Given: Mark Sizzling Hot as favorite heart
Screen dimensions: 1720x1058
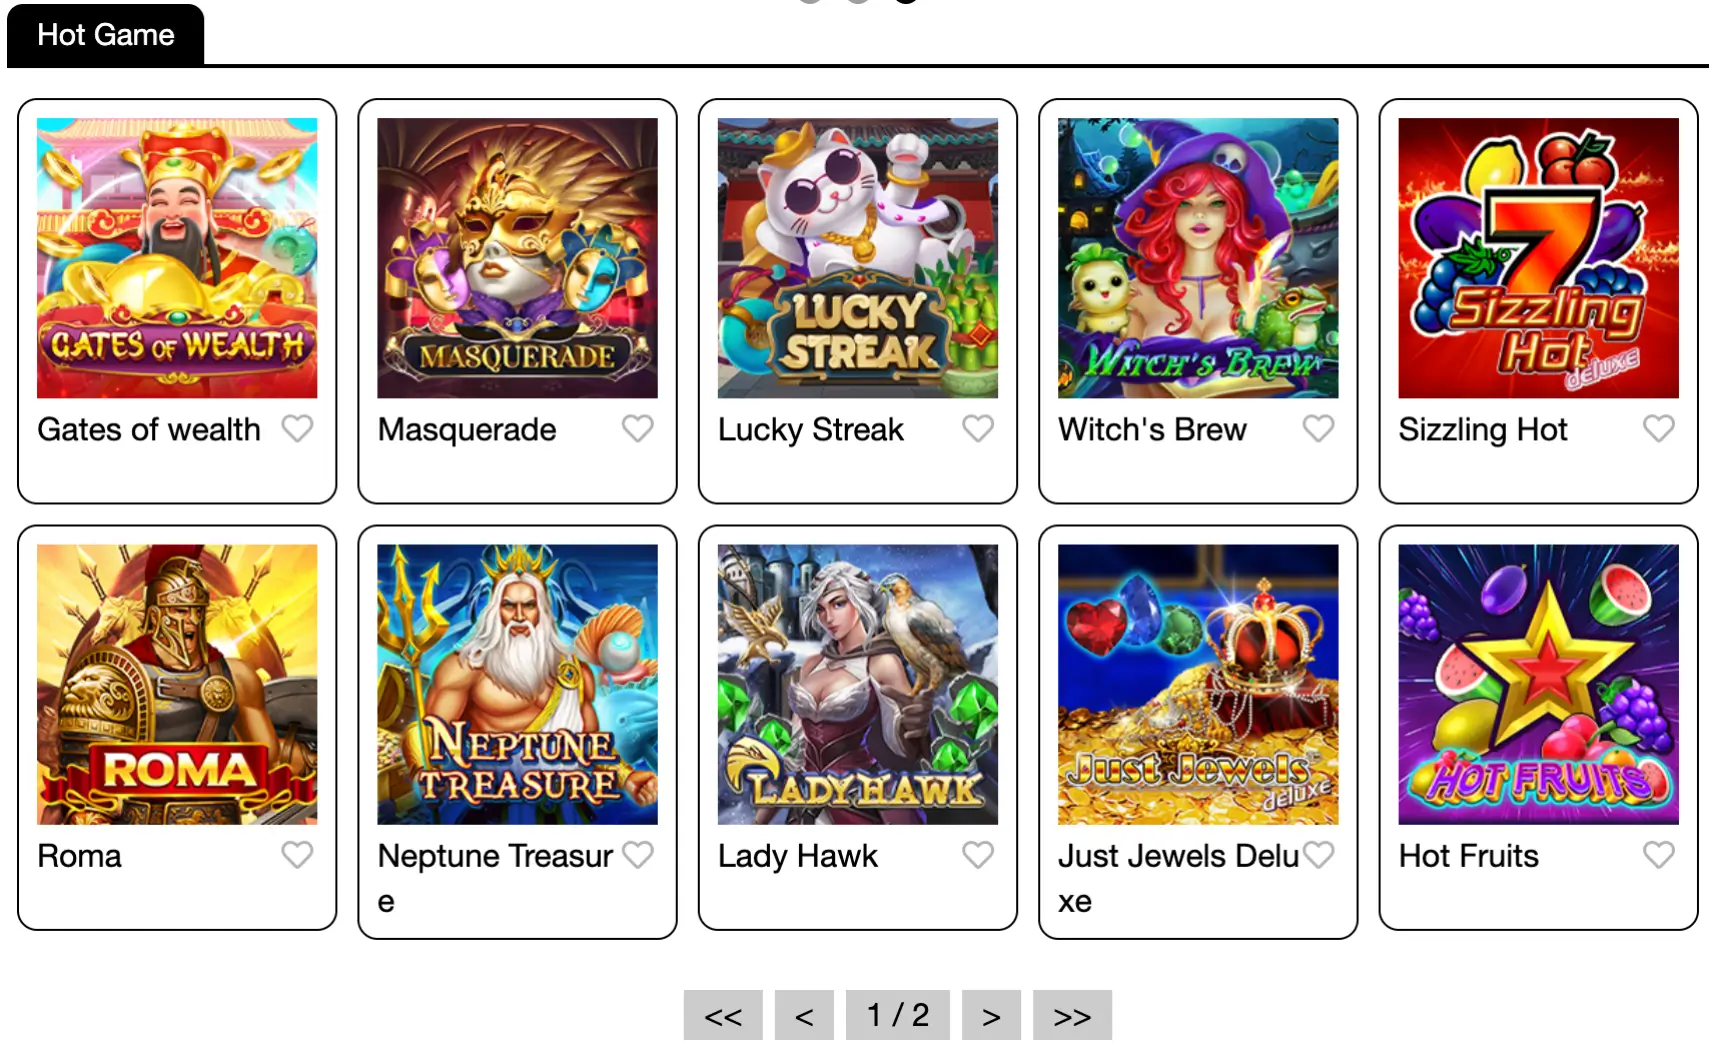Looking at the screenshot, I should point(1659,429).
